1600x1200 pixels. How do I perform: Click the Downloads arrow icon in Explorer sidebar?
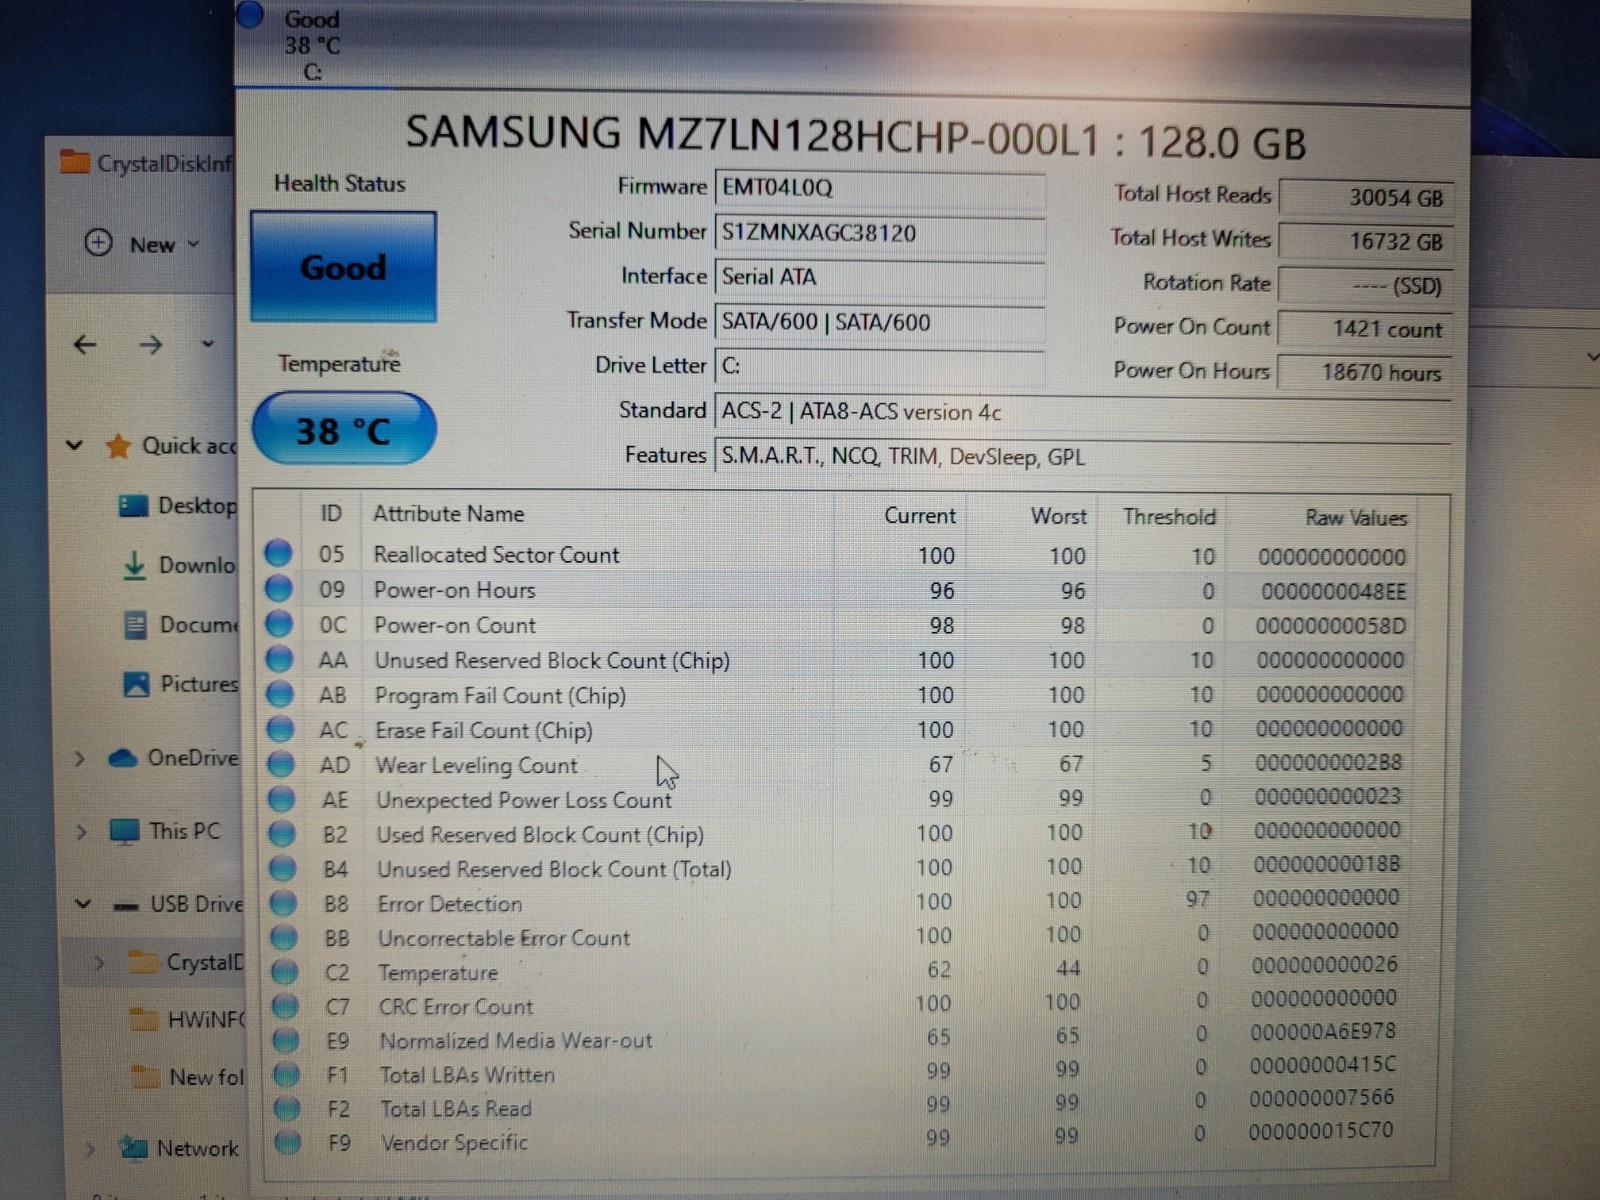134,565
